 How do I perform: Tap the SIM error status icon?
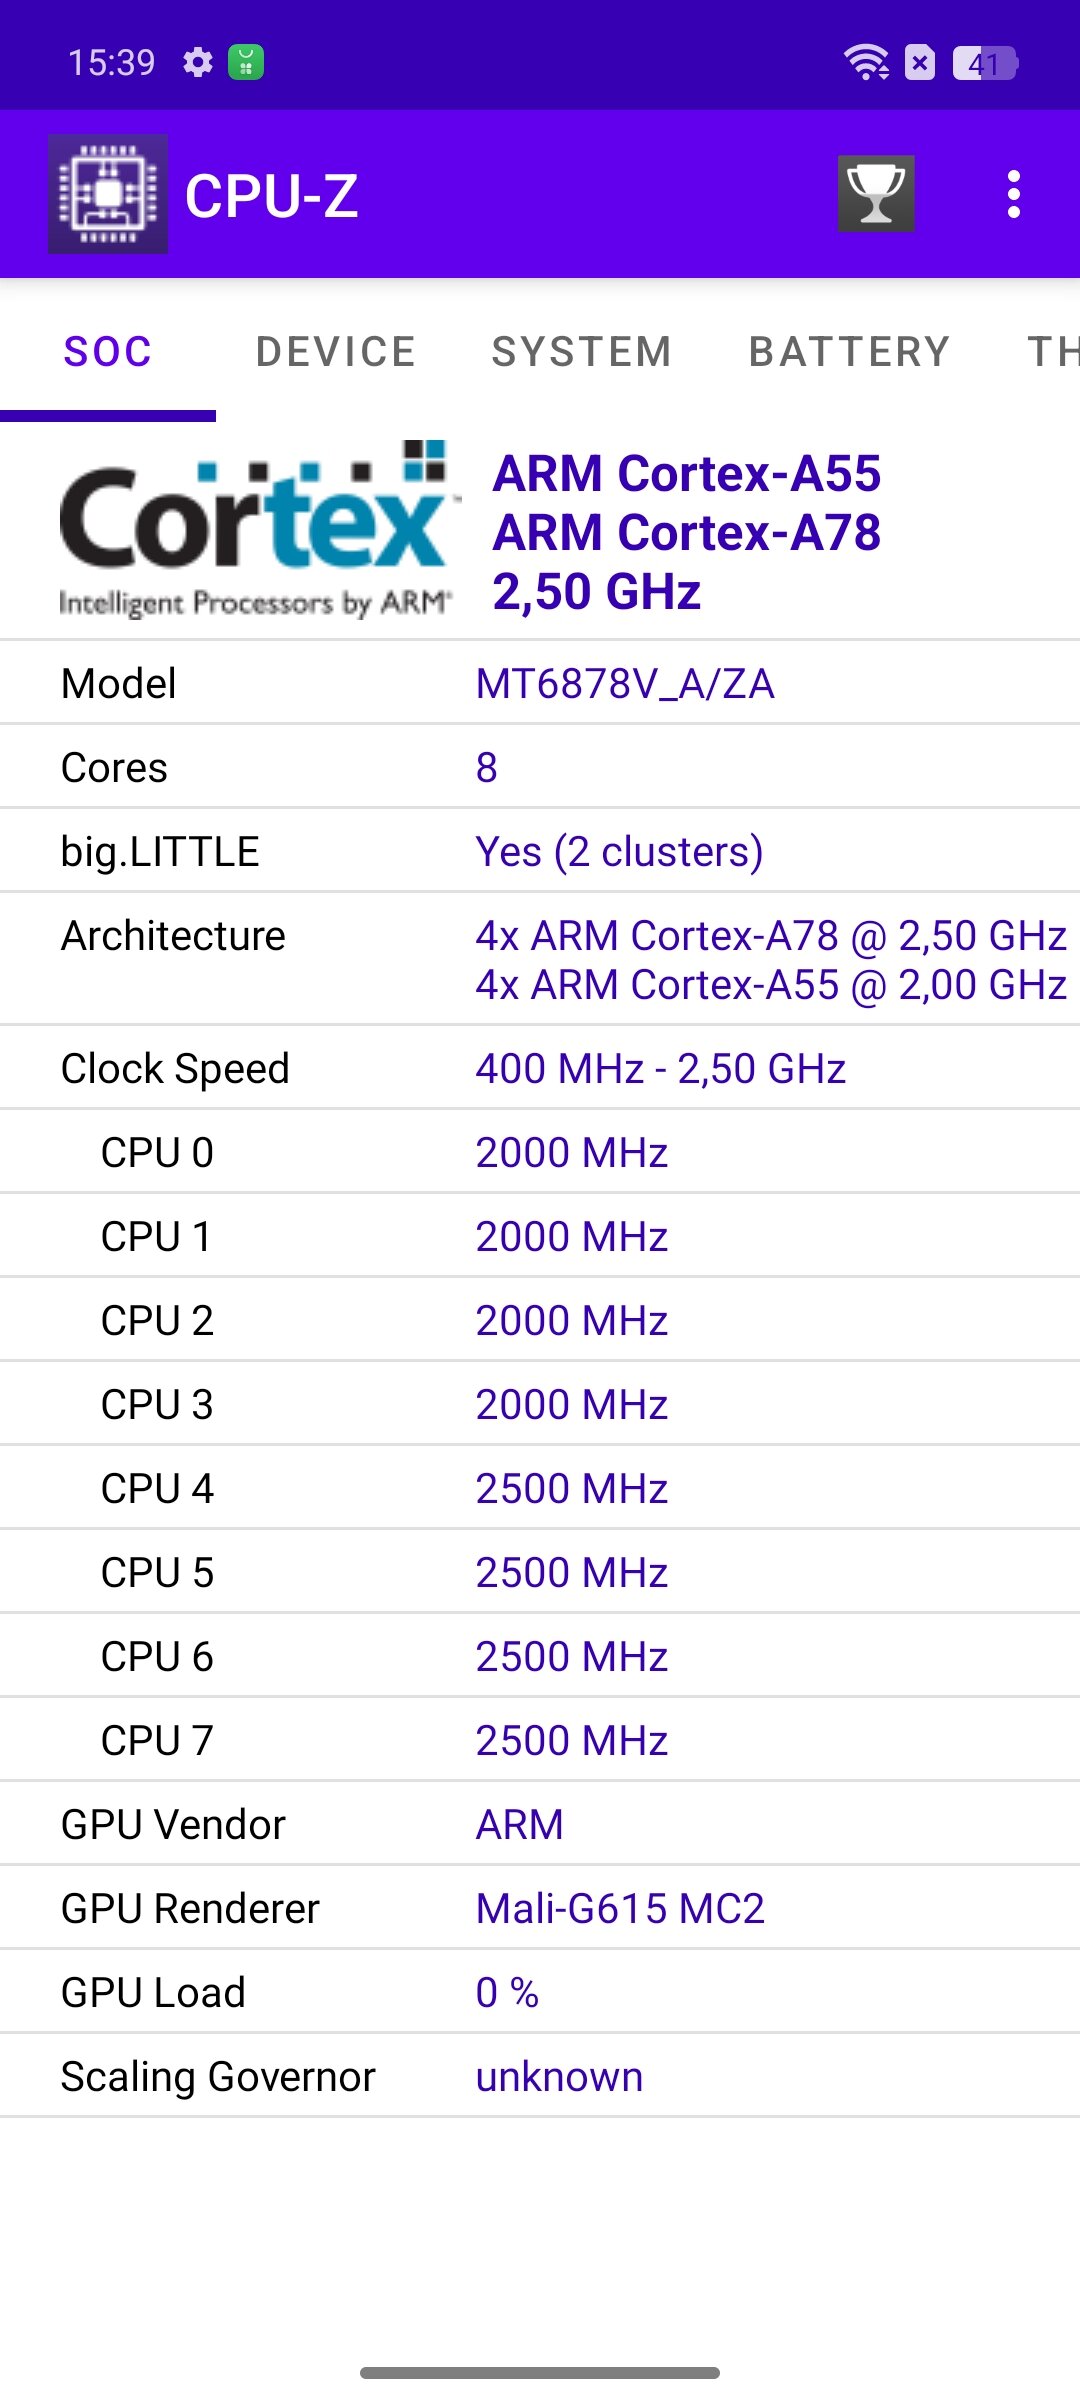point(920,63)
